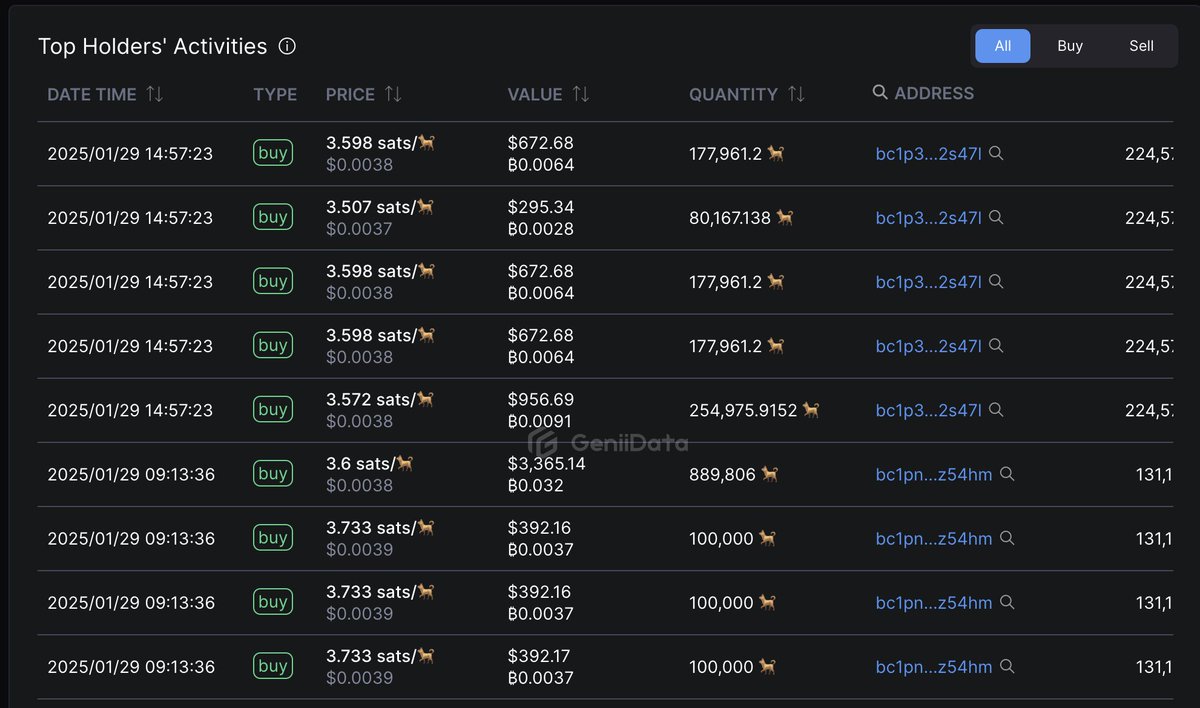Select the value $392.17
Screen dimensions: 1200x708
pyautogui.click(x=541, y=655)
